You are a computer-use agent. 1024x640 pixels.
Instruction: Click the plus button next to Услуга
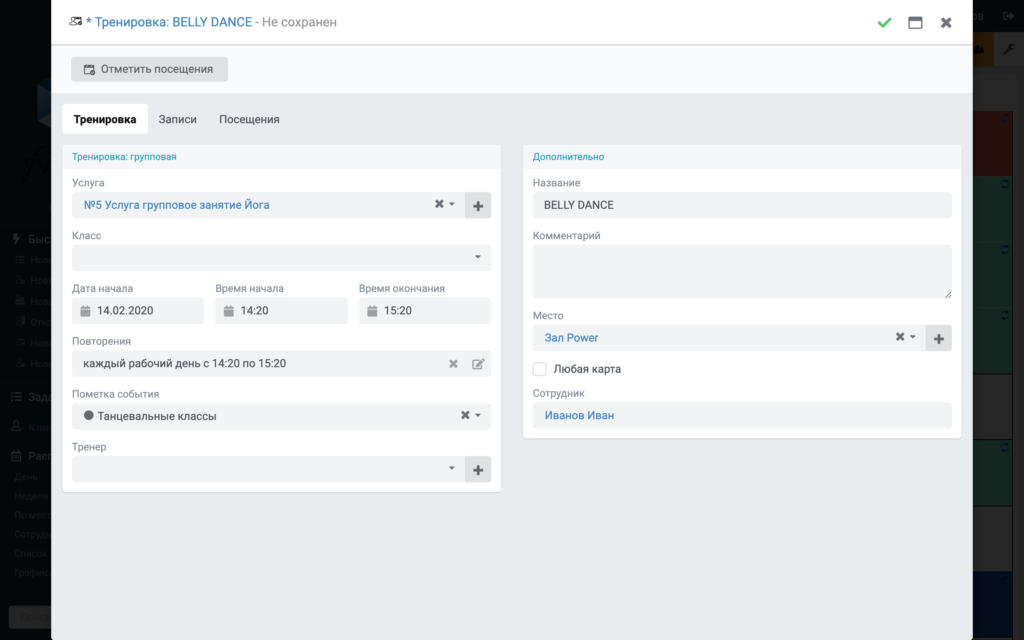(478, 206)
